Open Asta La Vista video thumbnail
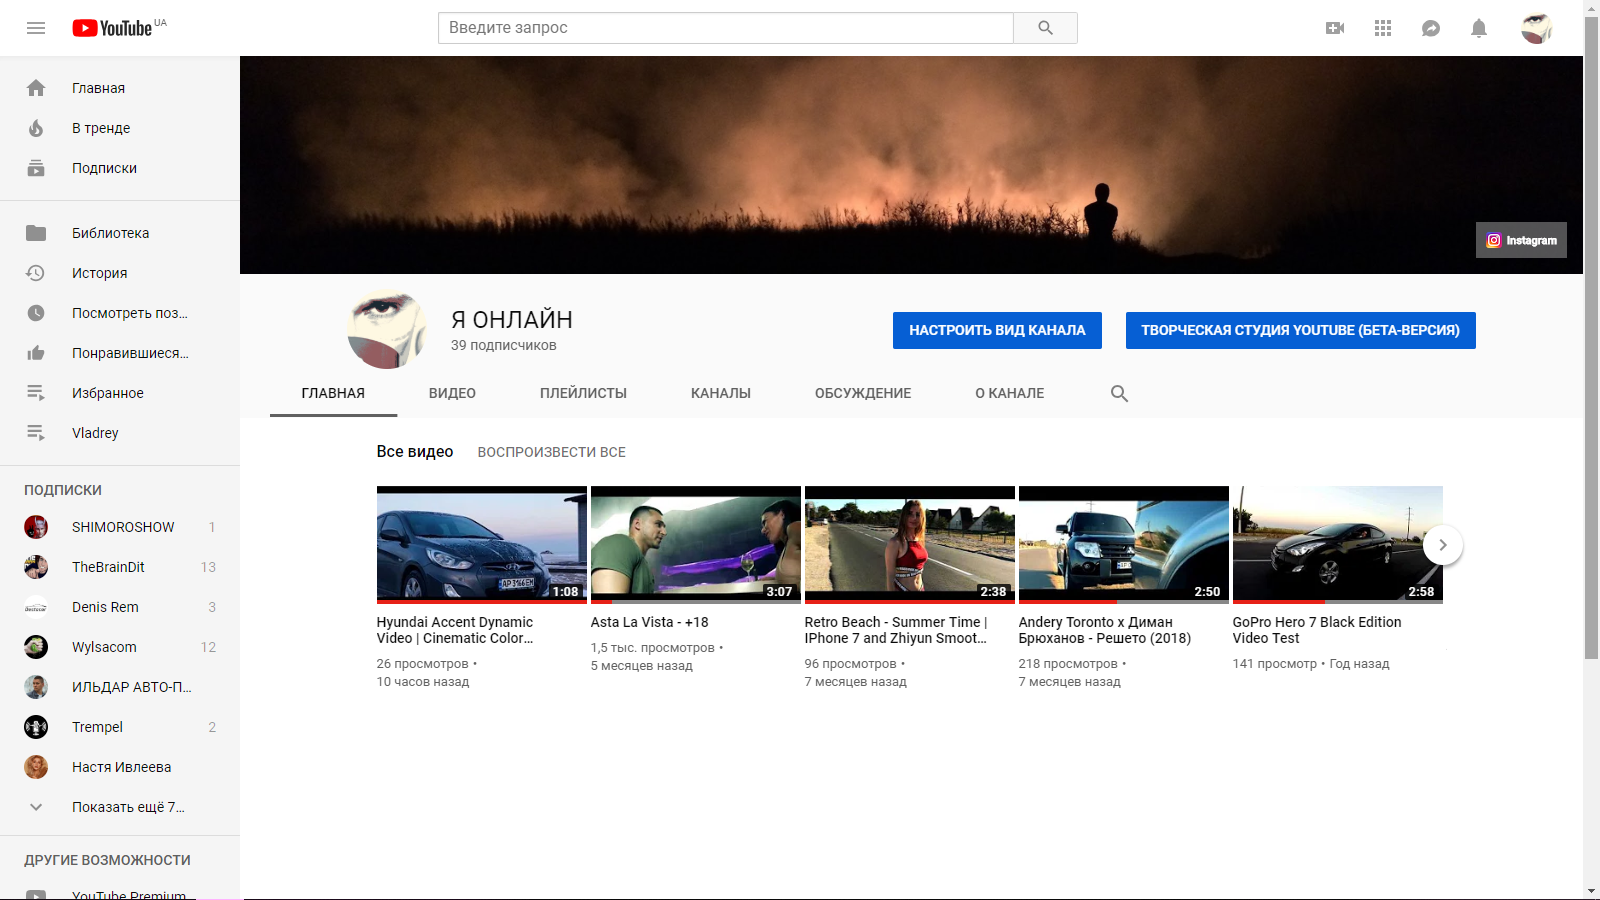Viewport: 1600px width, 900px height. (x=696, y=545)
